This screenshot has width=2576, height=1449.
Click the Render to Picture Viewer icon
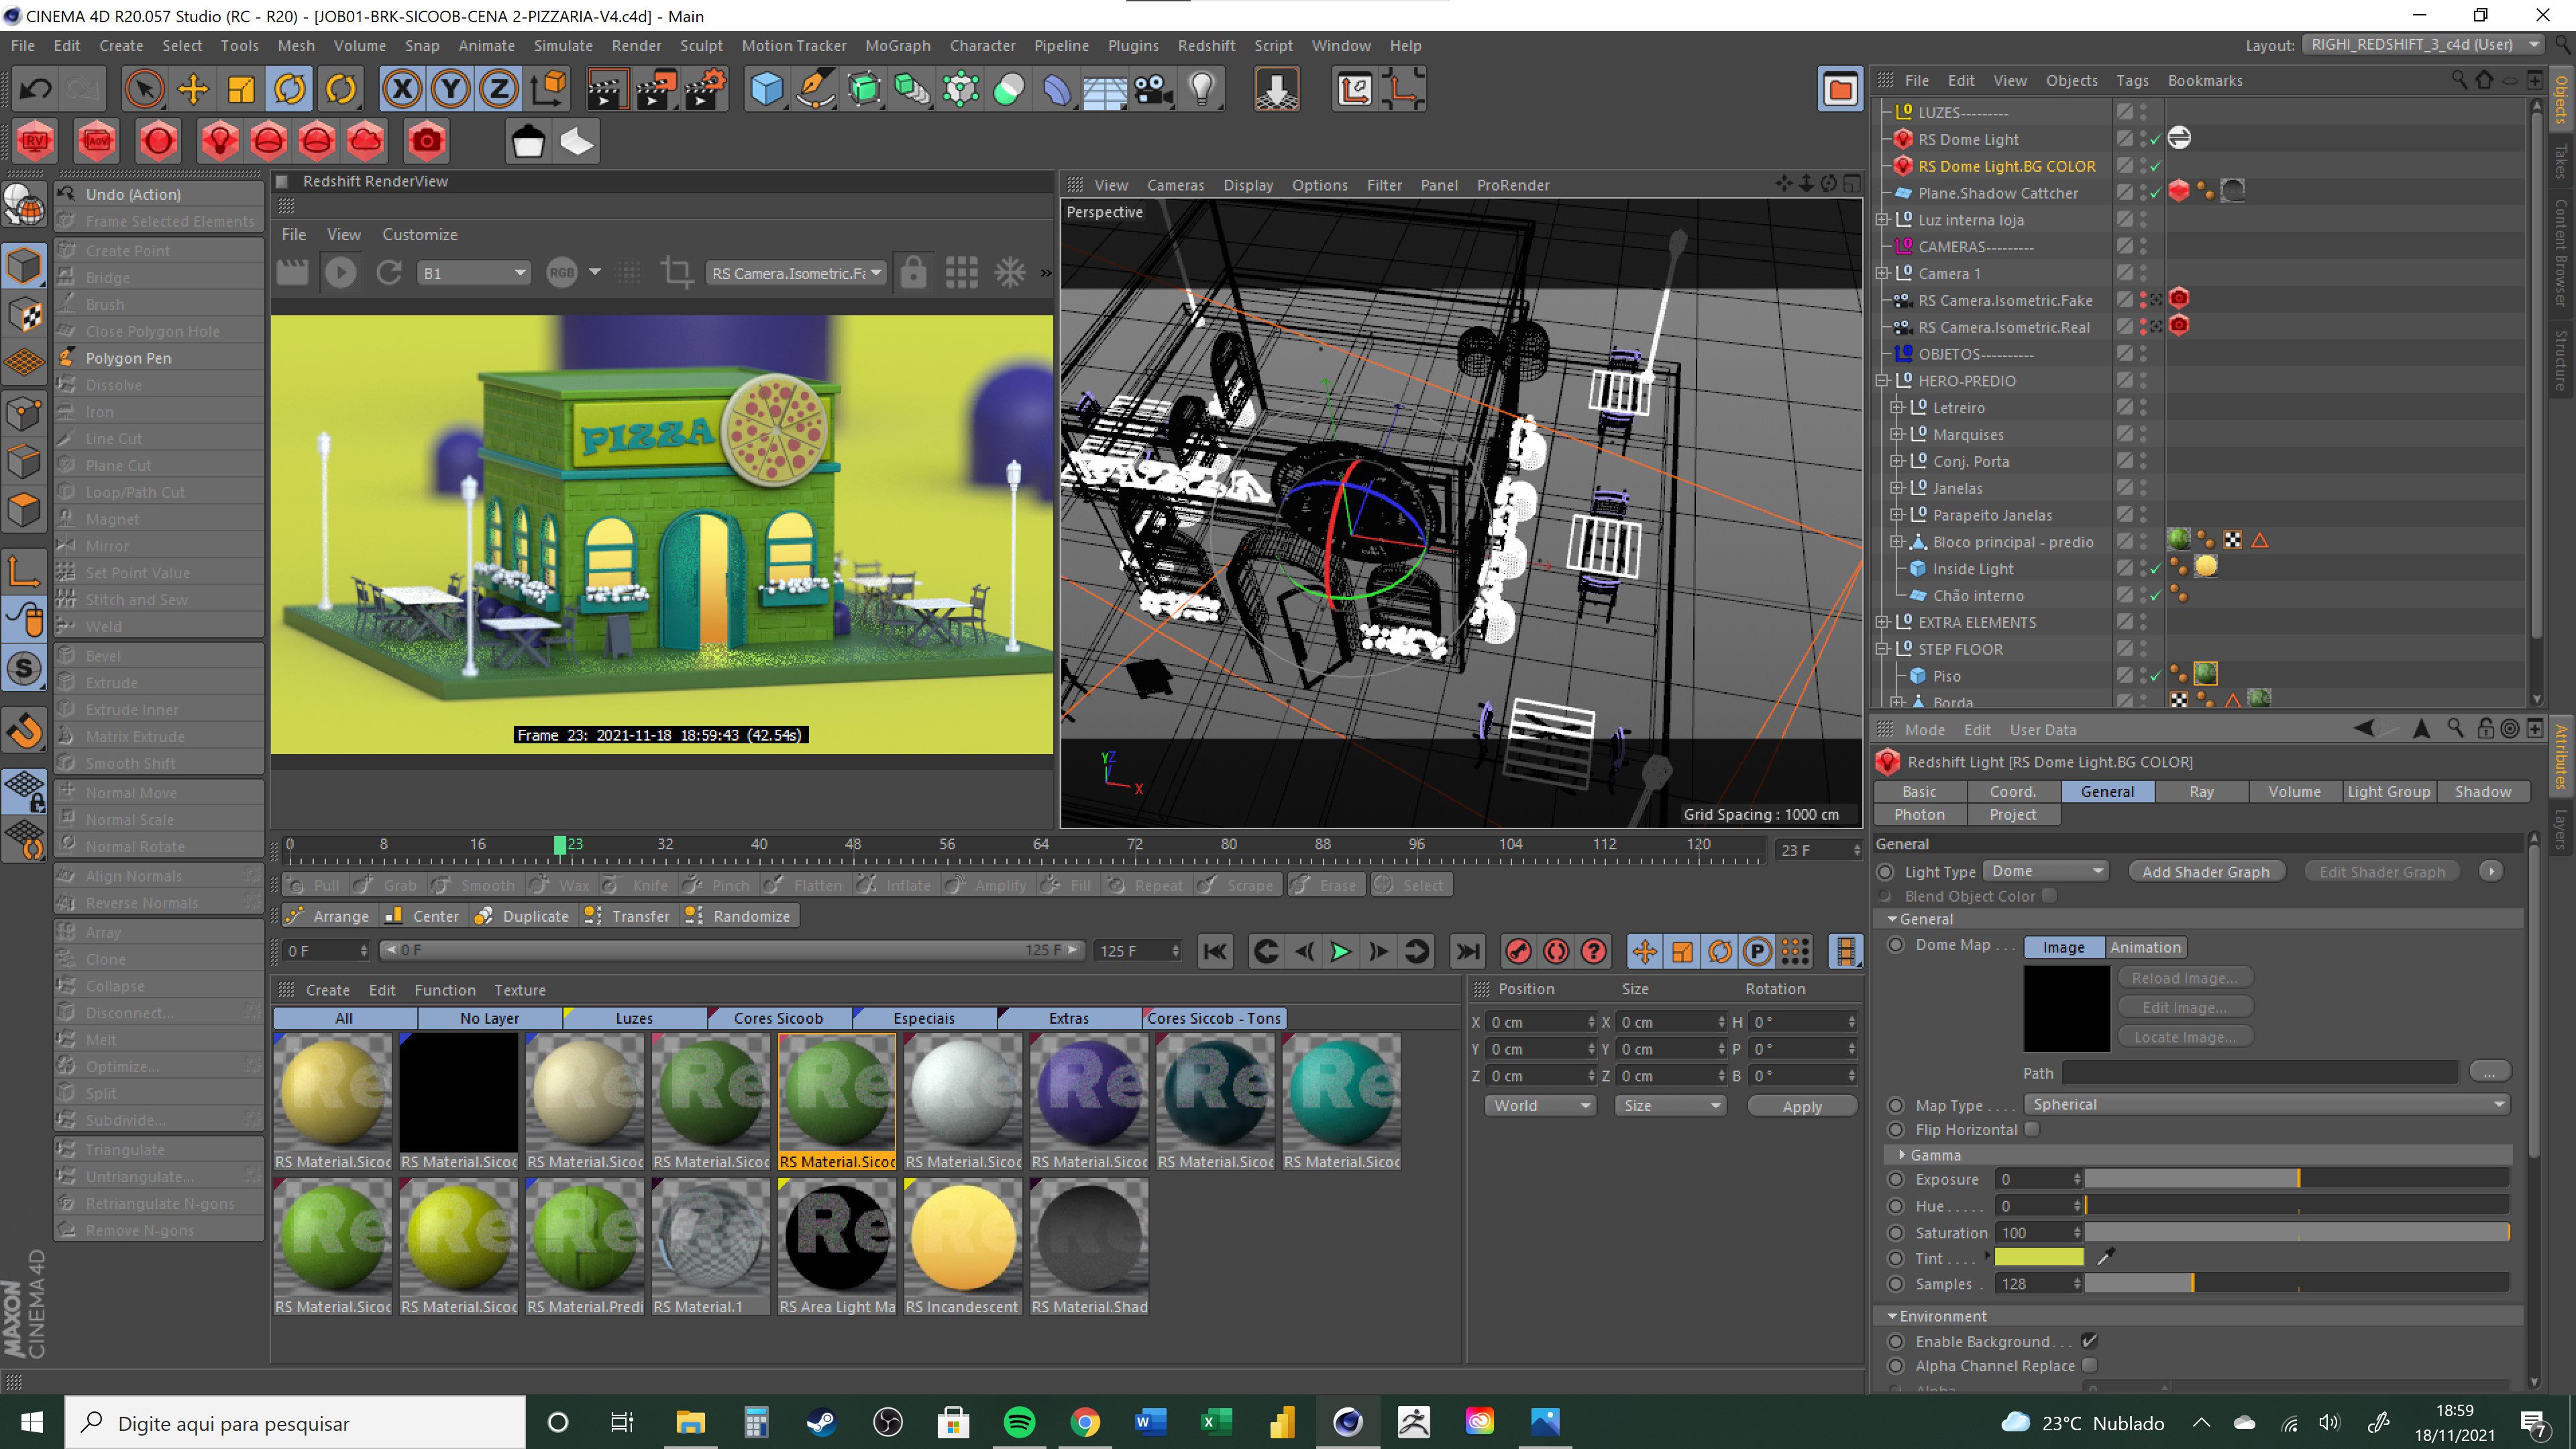pos(655,89)
